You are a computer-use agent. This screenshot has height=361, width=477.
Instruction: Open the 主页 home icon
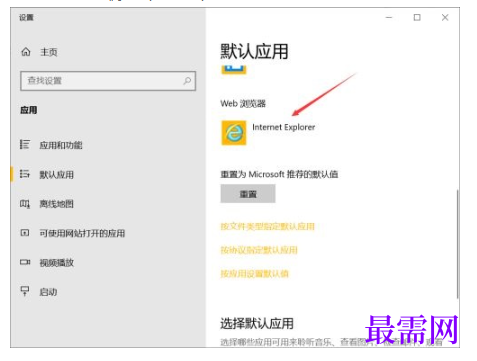[x=26, y=52]
